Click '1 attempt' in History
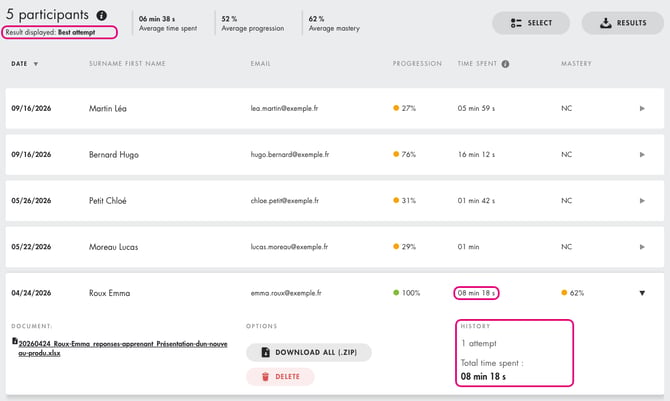The height and width of the screenshot is (401, 670). pos(479,344)
